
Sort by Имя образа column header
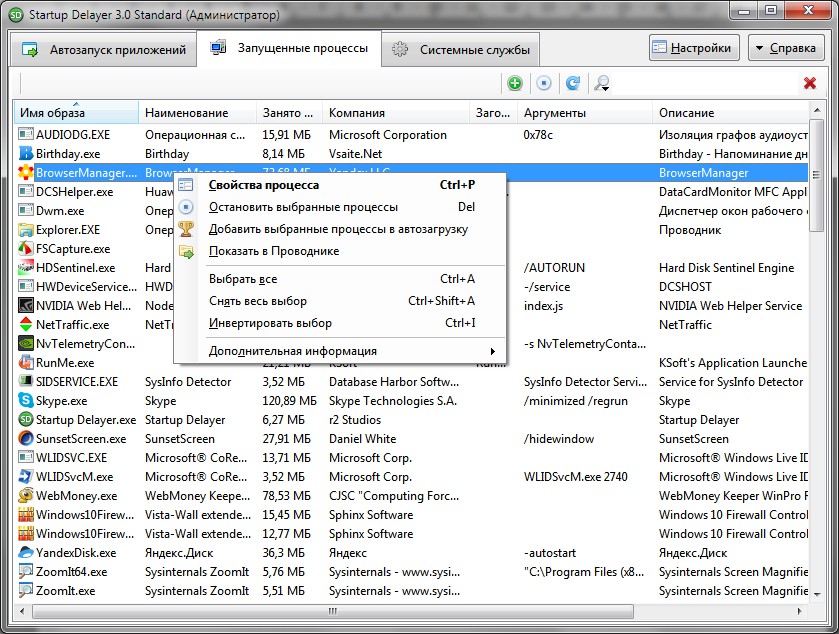[x=76, y=113]
